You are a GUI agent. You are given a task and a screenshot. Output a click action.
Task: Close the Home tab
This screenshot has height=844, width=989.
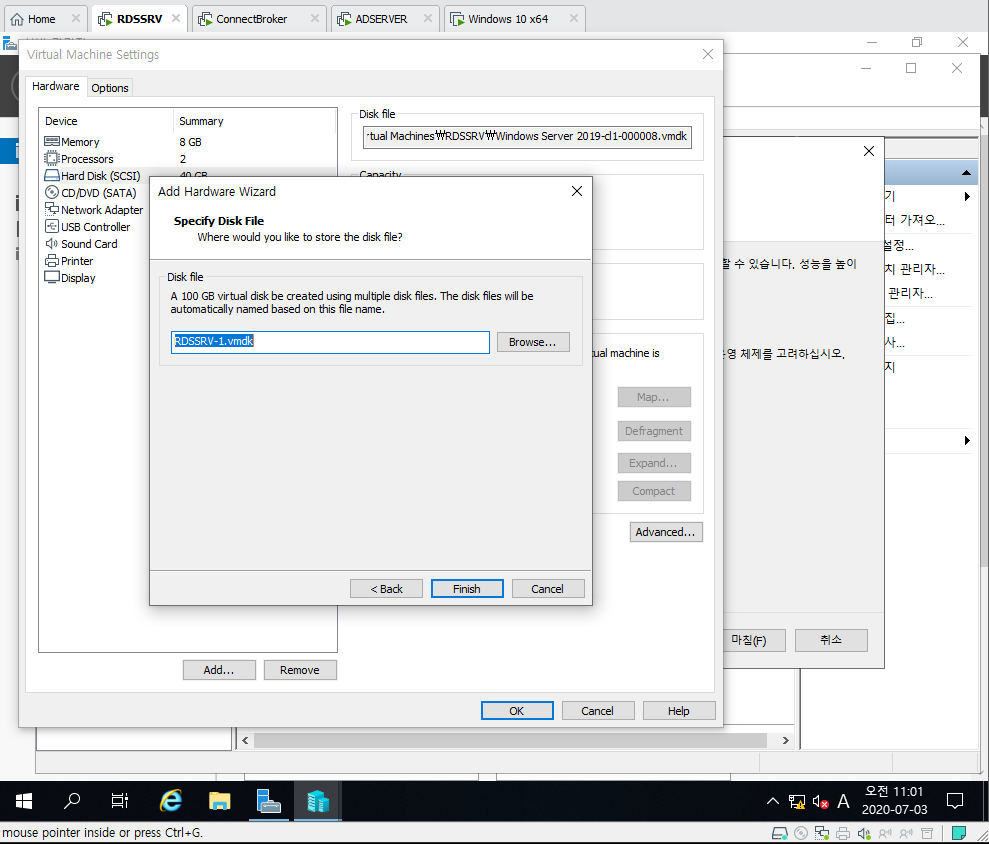tap(76, 18)
